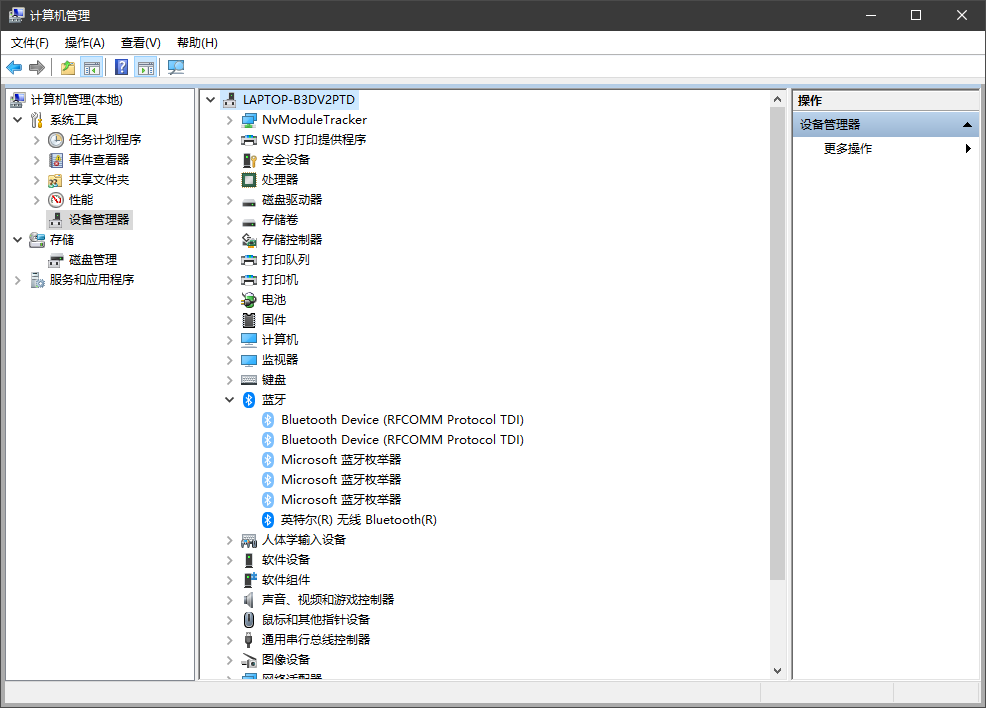This screenshot has height=708, width=986.
Task: Click the device list scroll up arrow
Action: (x=777, y=99)
